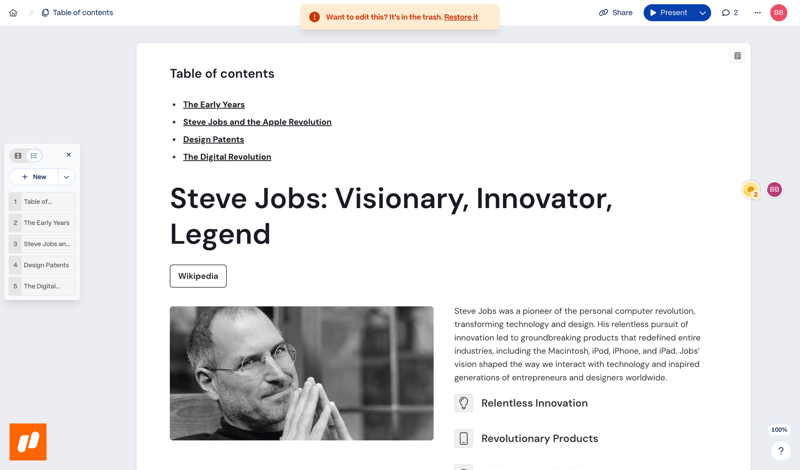Expand the New card dropdown arrow
Image resolution: width=800 pixels, height=470 pixels.
click(66, 177)
